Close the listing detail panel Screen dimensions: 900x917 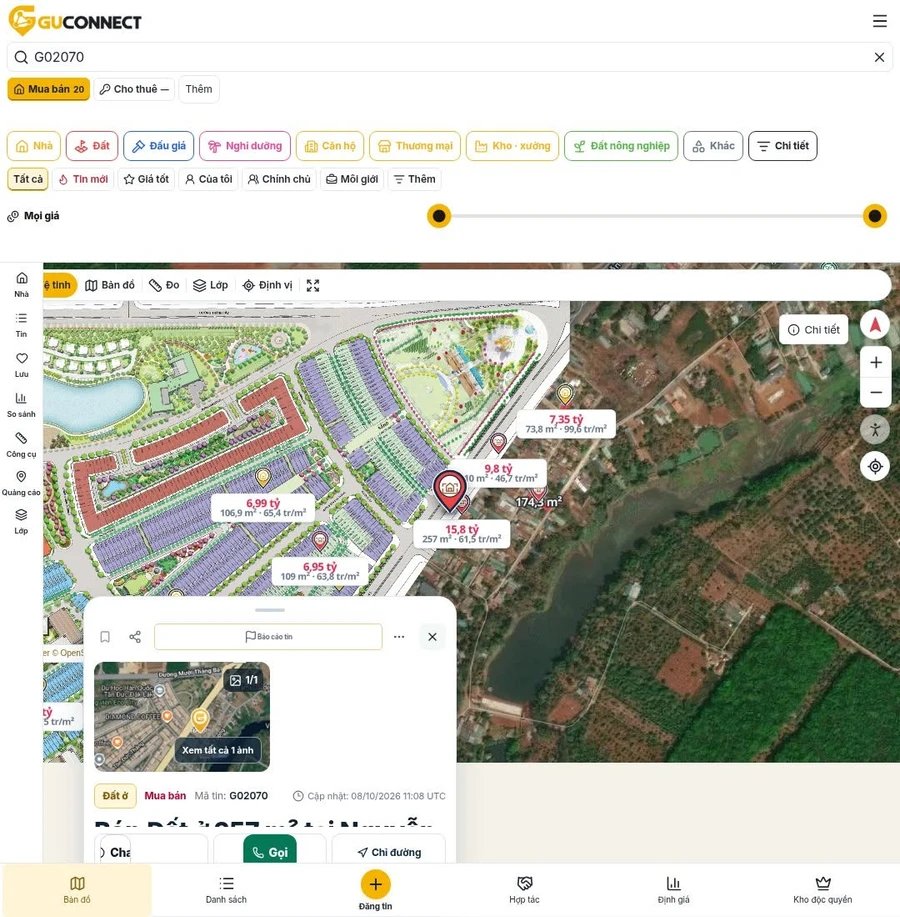click(432, 637)
